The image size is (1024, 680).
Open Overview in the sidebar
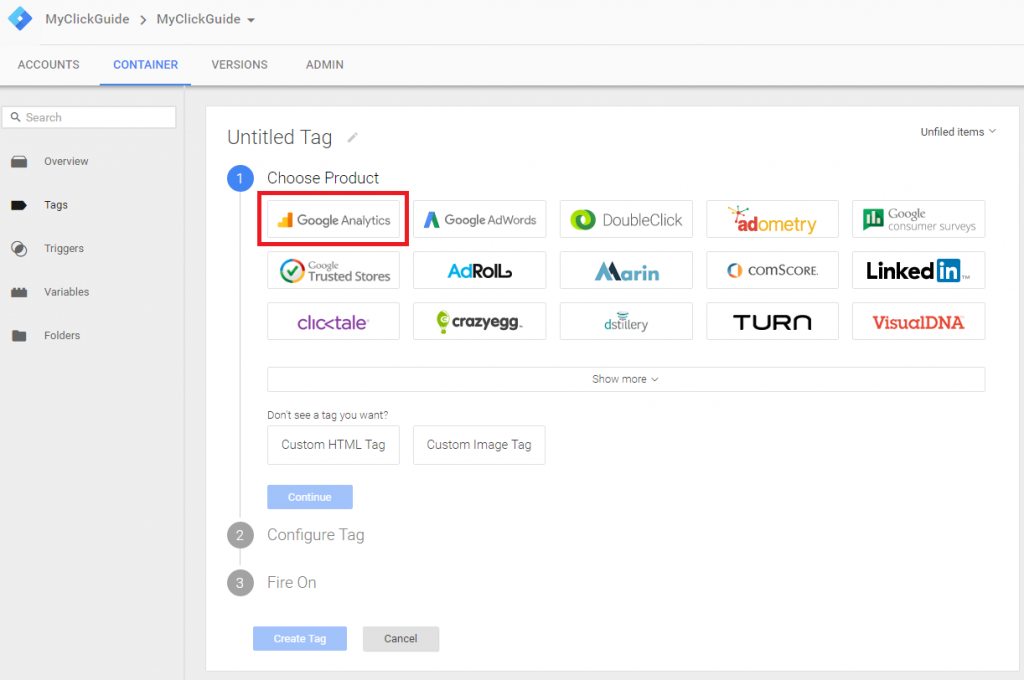pyautogui.click(x=66, y=161)
